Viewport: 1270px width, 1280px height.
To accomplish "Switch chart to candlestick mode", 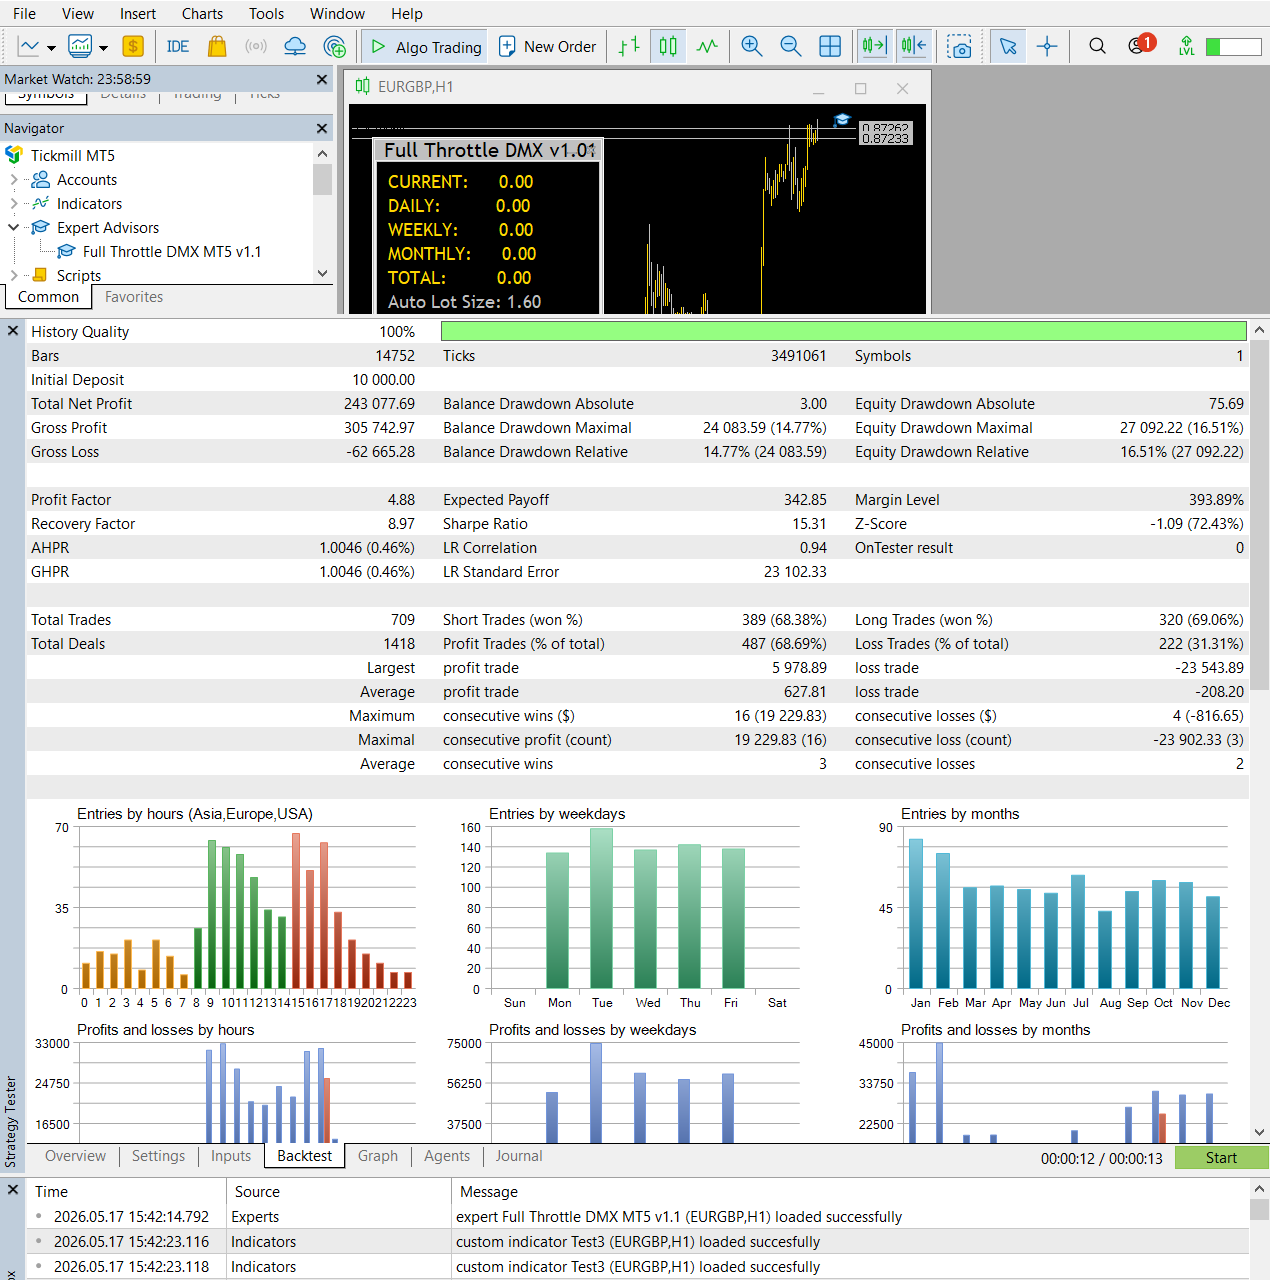I will 668,46.
